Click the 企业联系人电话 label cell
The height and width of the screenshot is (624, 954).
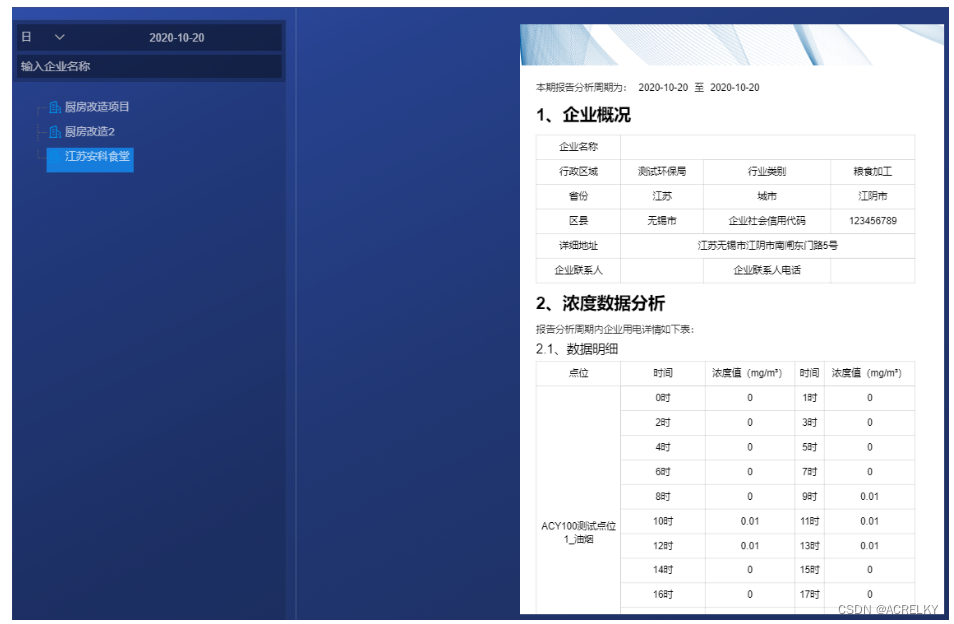[767, 270]
